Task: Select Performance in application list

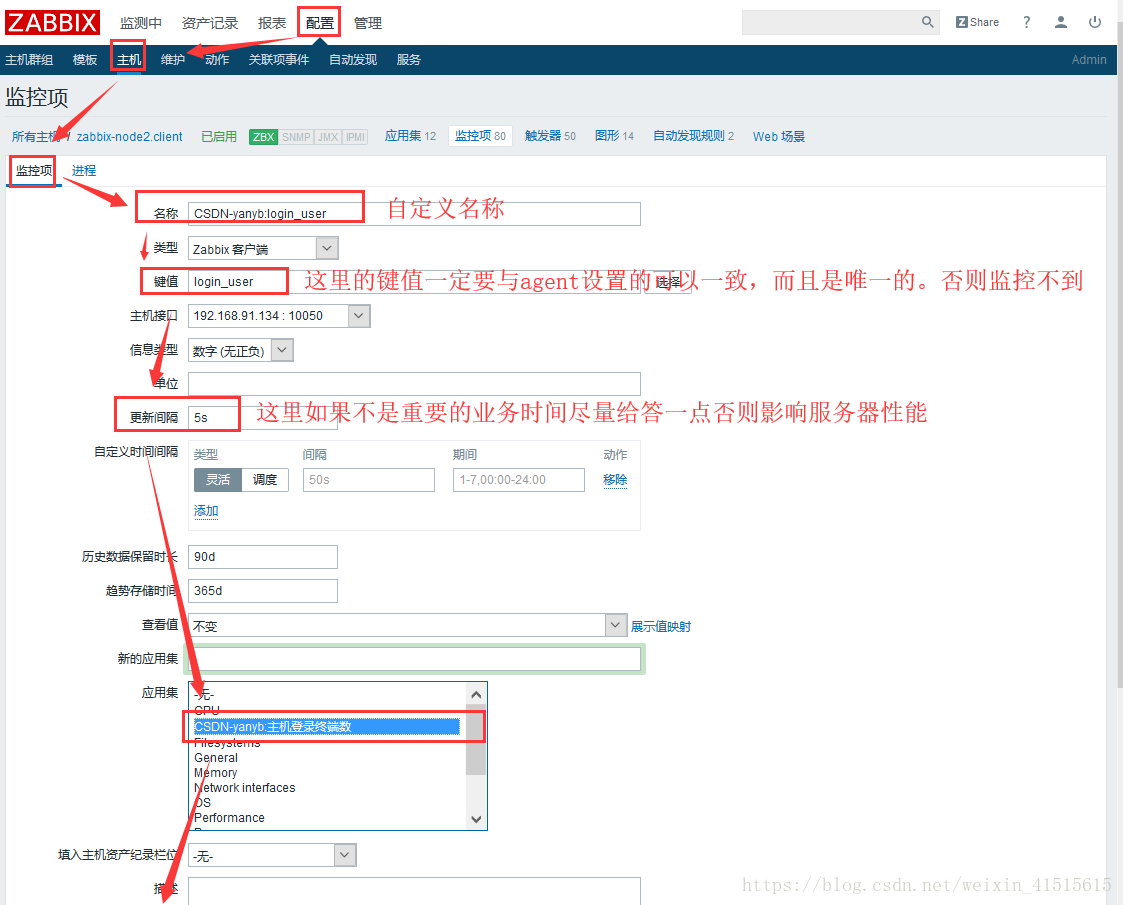Action: pyautogui.click(x=229, y=818)
